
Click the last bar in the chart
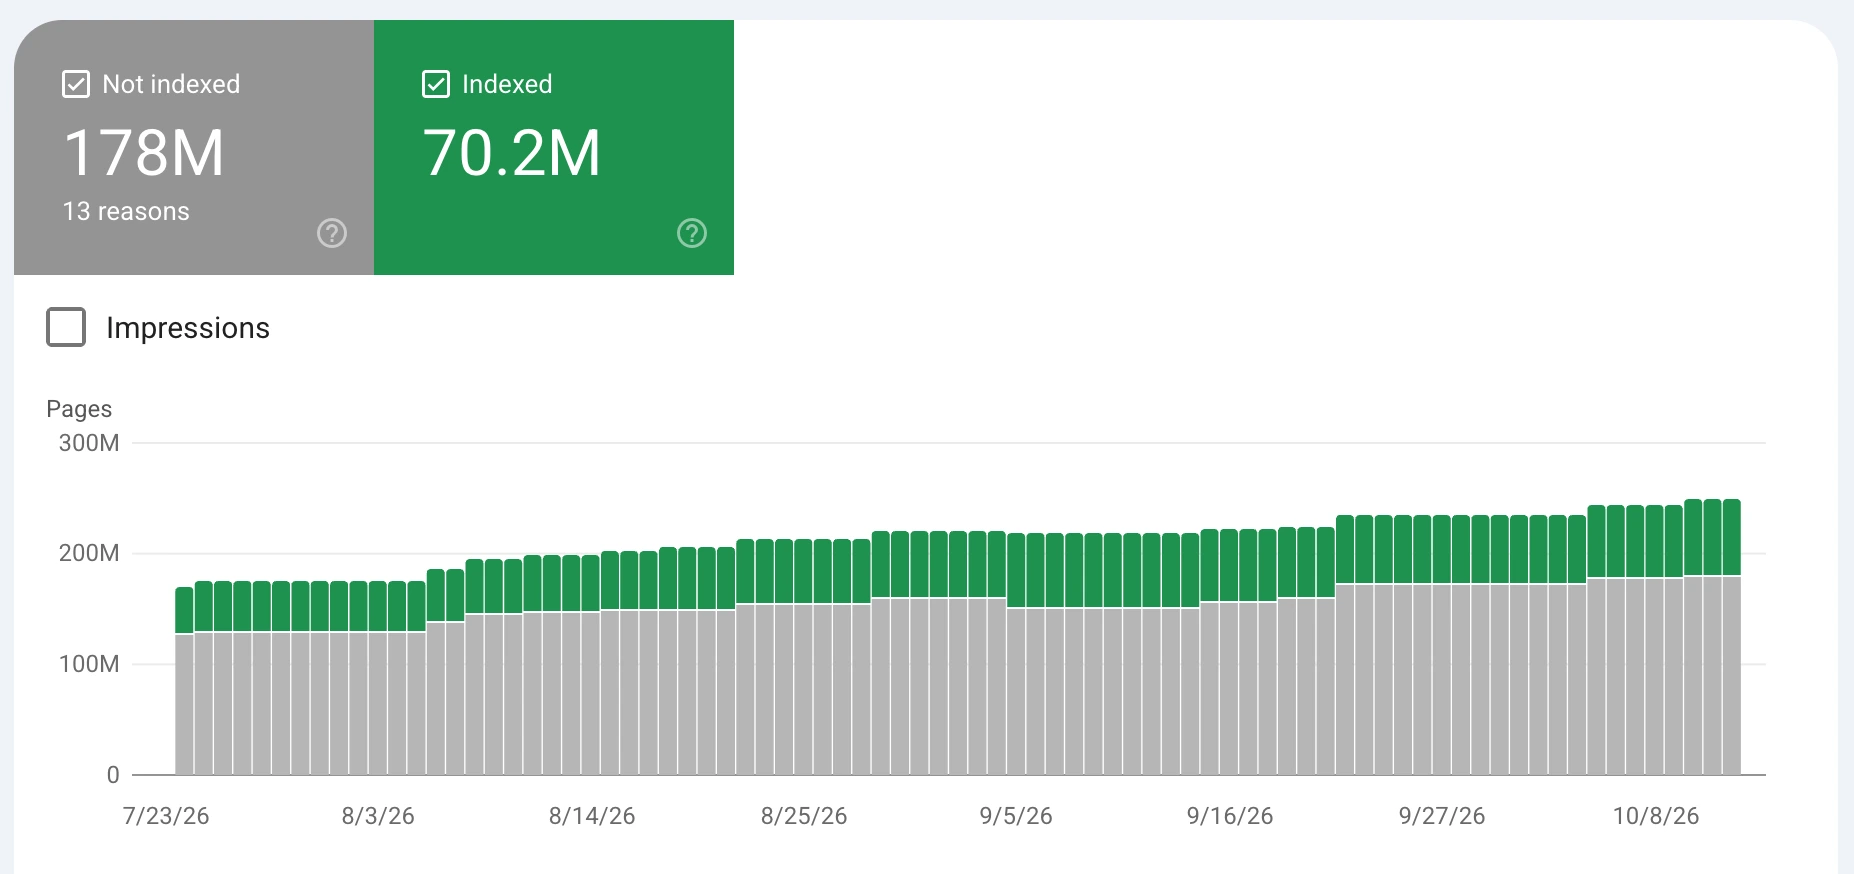1732,637
